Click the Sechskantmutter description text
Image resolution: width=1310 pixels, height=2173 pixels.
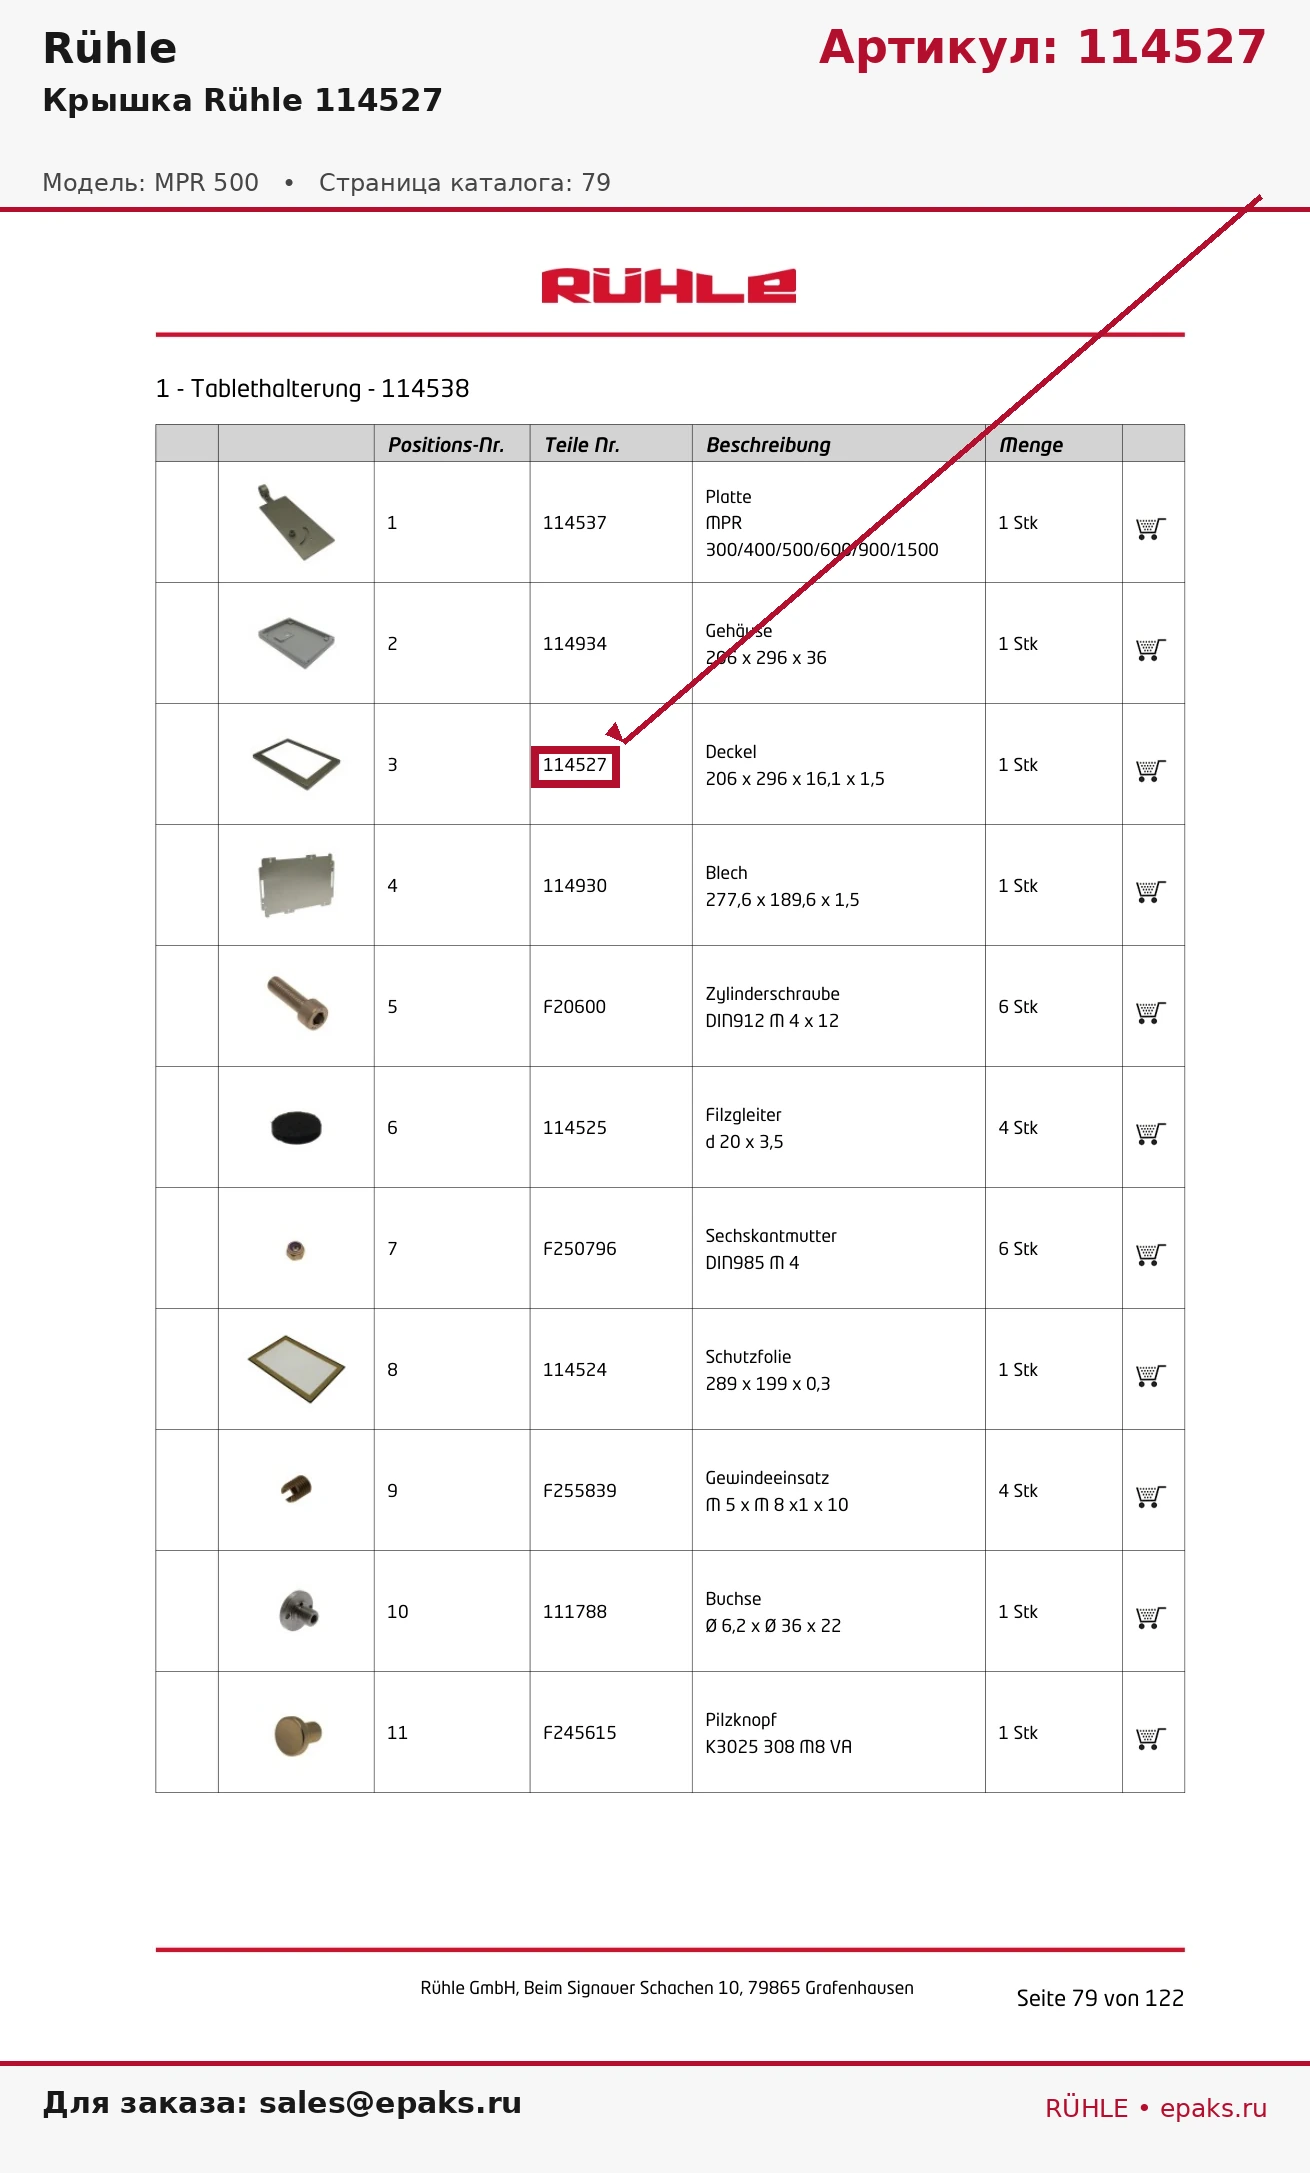(771, 1249)
